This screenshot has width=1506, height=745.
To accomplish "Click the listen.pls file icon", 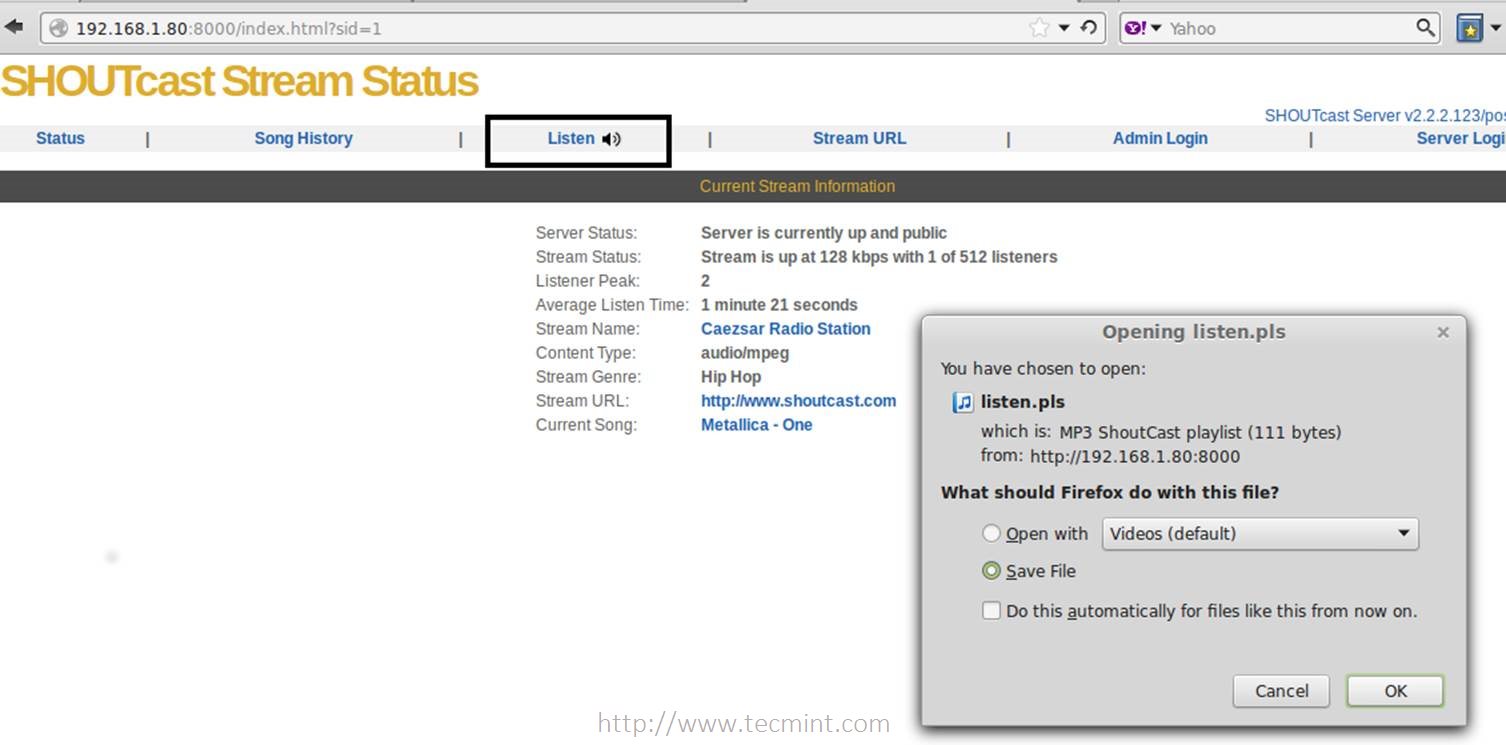I will point(963,402).
